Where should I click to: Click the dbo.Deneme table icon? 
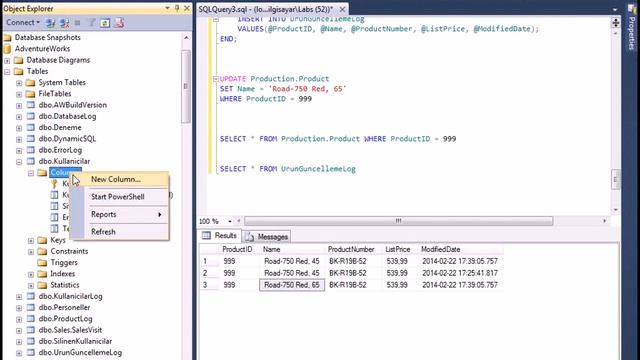[x=31, y=127]
